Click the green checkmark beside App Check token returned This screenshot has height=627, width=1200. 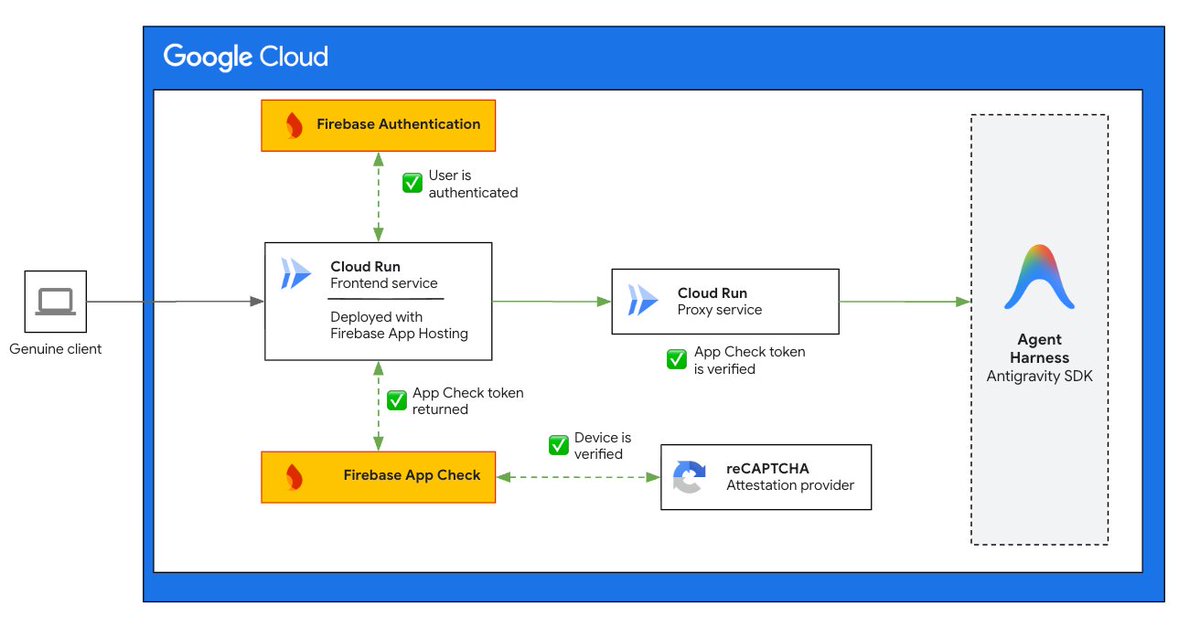tap(397, 400)
